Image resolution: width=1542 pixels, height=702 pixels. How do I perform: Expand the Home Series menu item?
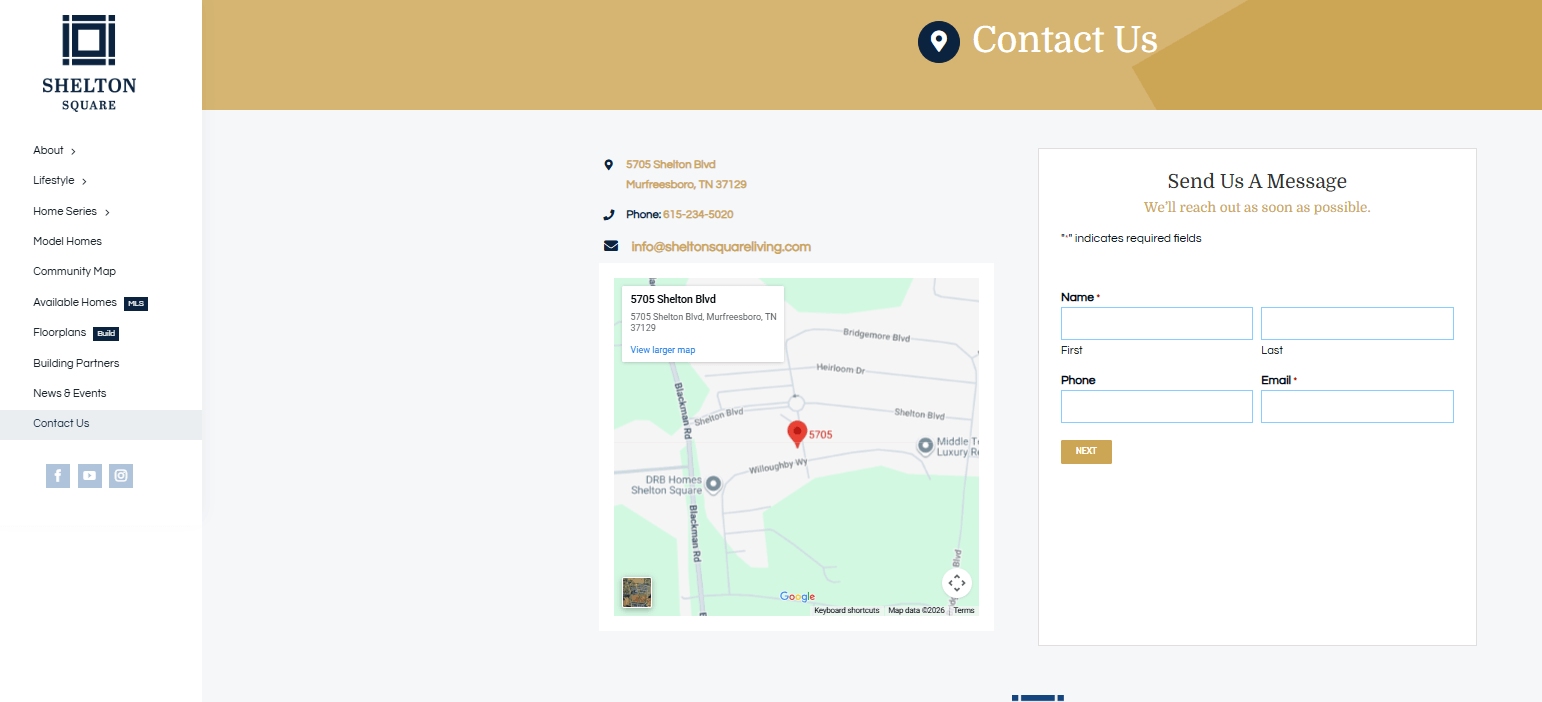click(64, 211)
